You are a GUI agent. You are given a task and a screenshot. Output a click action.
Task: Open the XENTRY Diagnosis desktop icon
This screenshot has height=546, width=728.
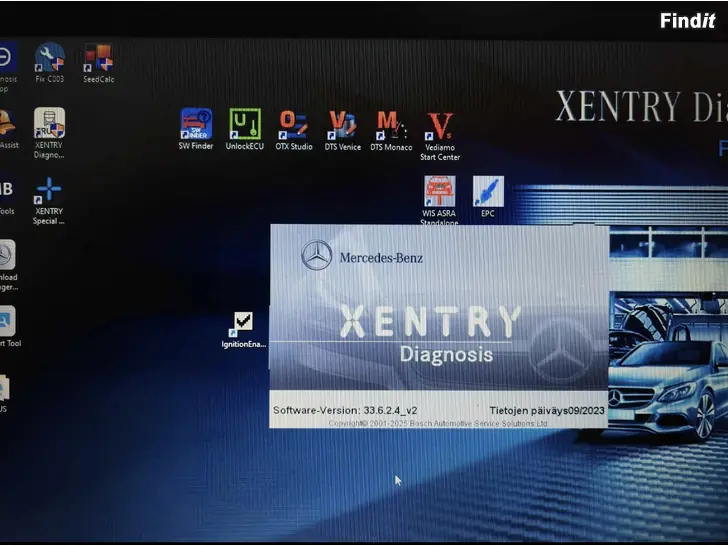pos(49,124)
